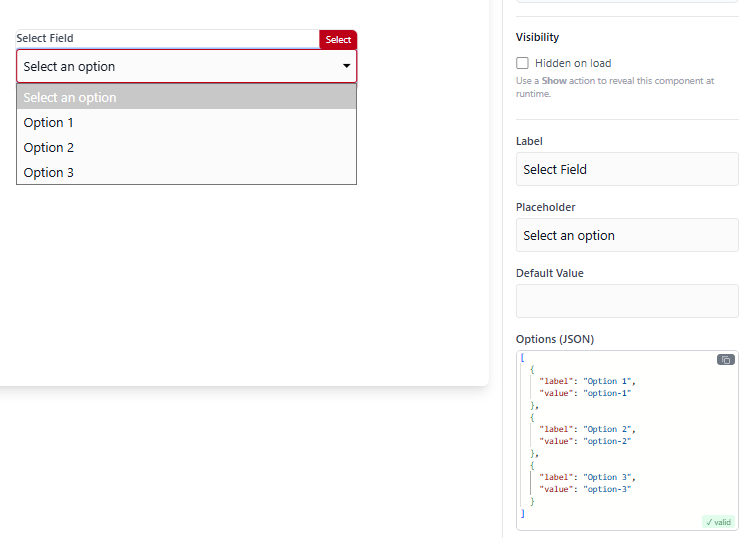Click the "option-3" value in JSON editor
Viewport: 748px width, 538px height.
tap(607, 489)
